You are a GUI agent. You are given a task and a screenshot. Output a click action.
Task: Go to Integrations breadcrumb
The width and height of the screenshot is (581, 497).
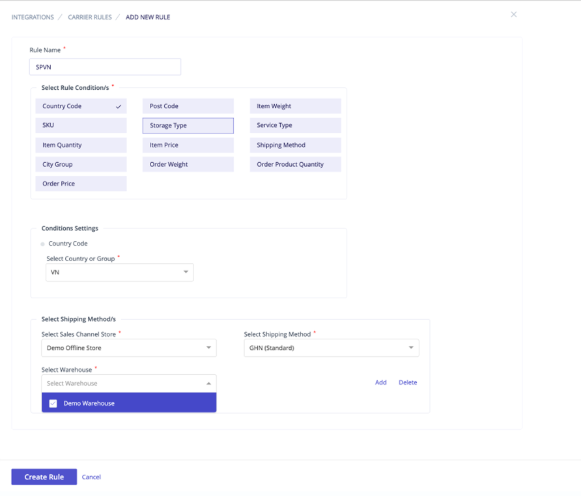33,17
